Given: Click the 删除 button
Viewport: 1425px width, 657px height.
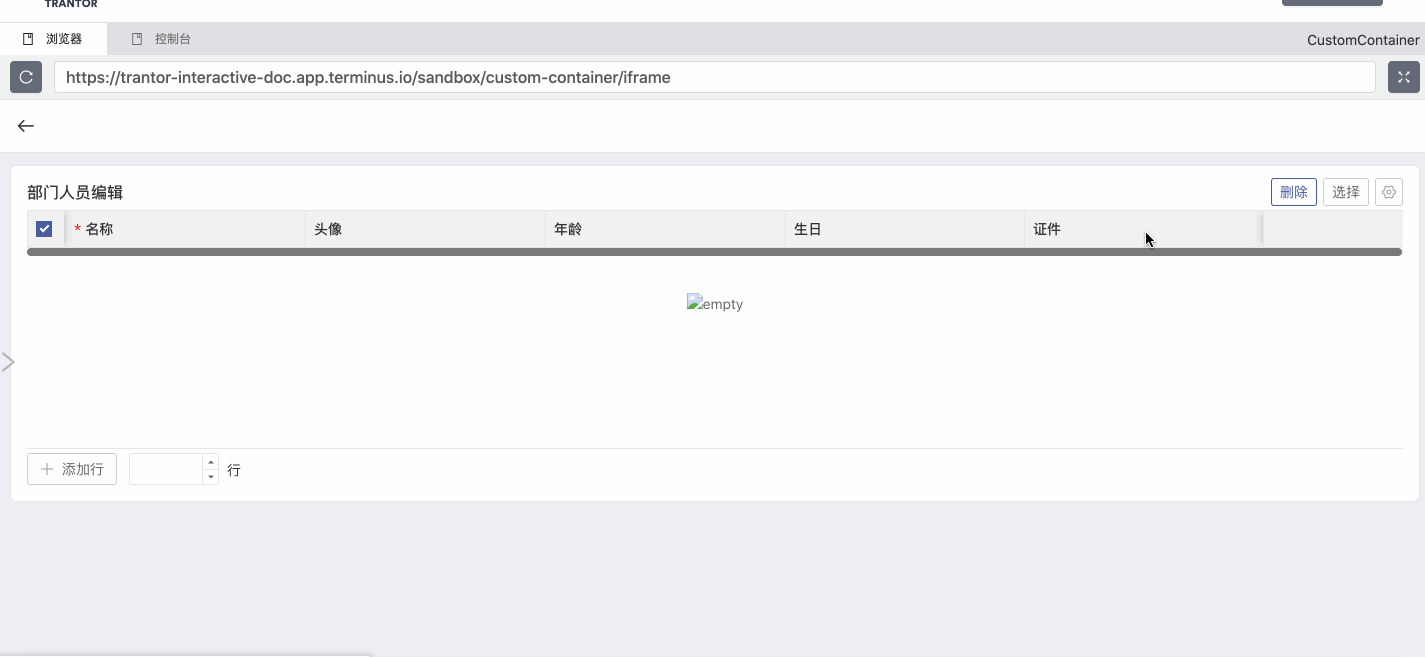Looking at the screenshot, I should point(1293,192).
